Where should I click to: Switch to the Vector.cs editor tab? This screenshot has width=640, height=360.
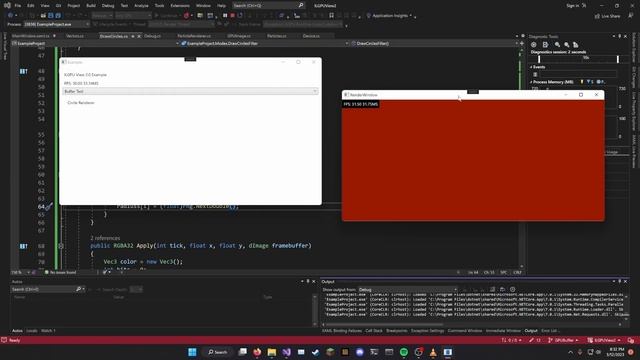(x=75, y=36)
